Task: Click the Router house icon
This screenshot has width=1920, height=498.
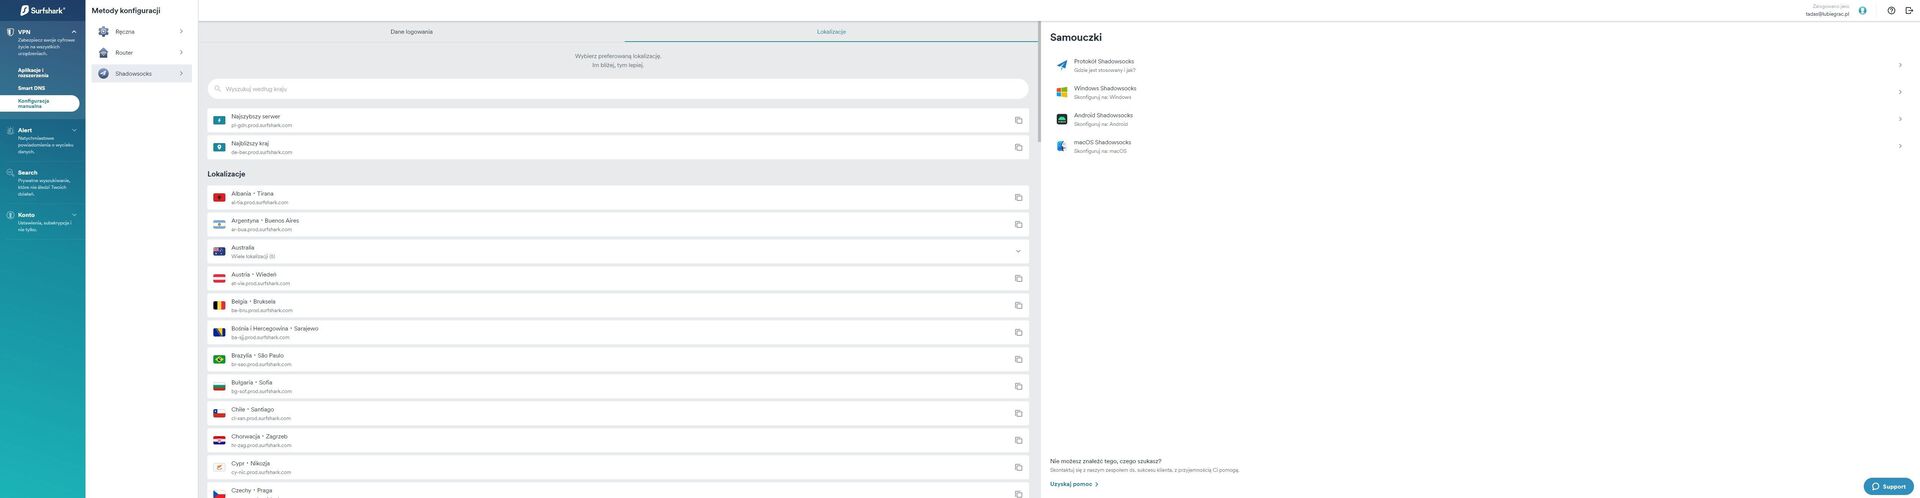Action: pyautogui.click(x=103, y=53)
